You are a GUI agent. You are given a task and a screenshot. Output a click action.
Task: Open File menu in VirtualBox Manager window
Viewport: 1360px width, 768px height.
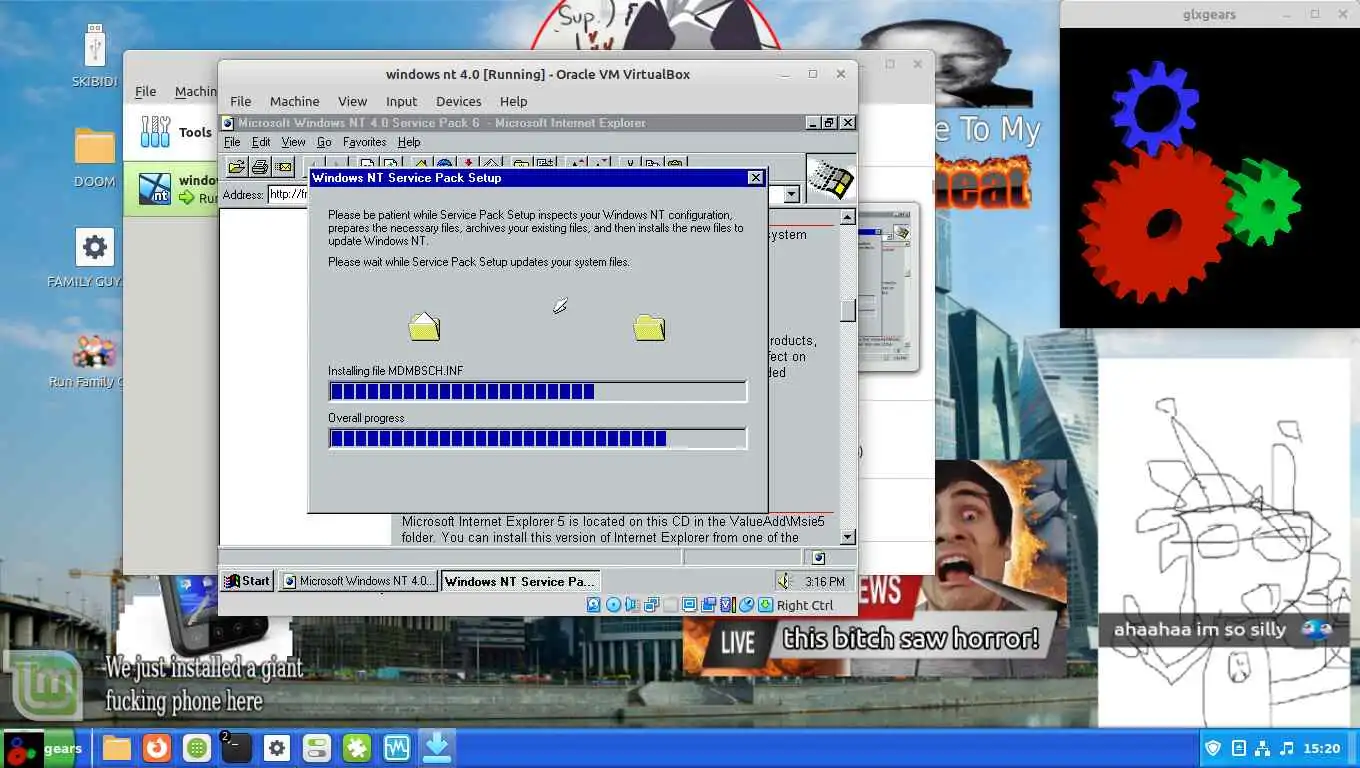pyautogui.click(x=146, y=91)
